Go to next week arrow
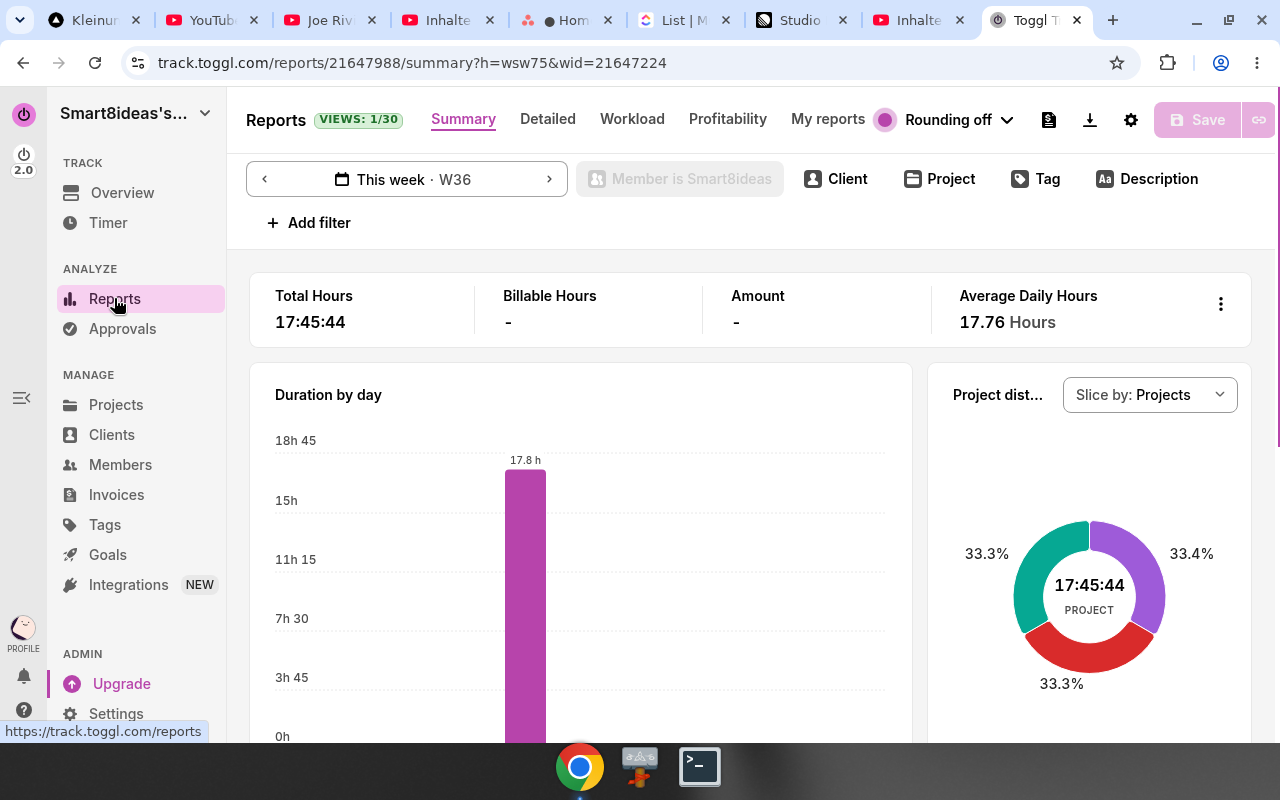This screenshot has height=800, width=1280. click(x=549, y=179)
